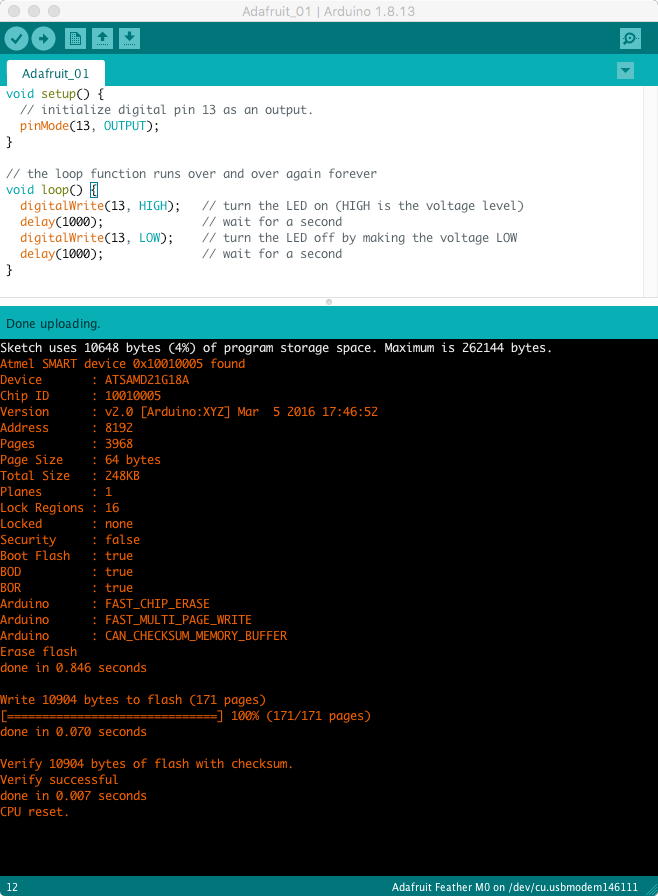
Task: Click the 'Lock Regions : 16' console line
Action: 59,507
